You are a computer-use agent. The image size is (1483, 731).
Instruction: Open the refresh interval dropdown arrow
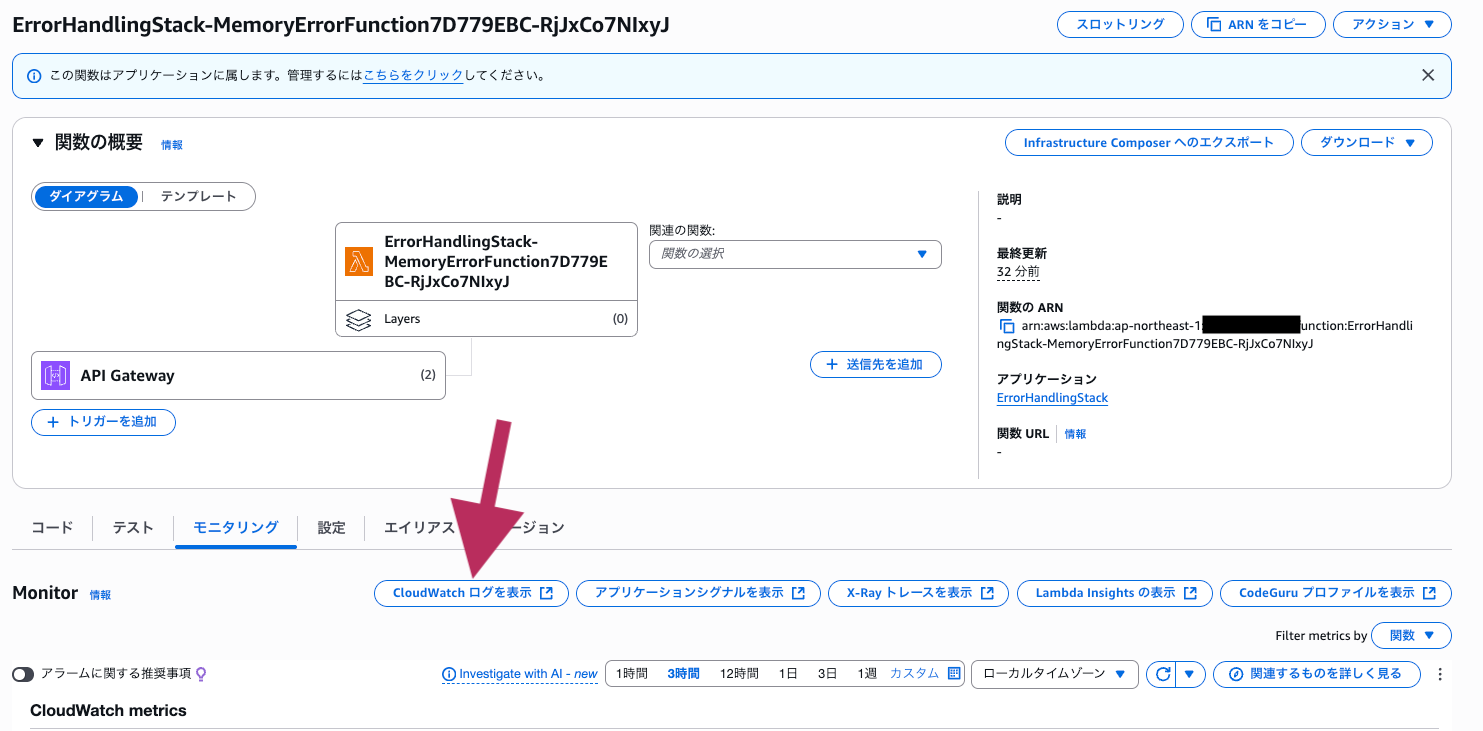[1189, 674]
